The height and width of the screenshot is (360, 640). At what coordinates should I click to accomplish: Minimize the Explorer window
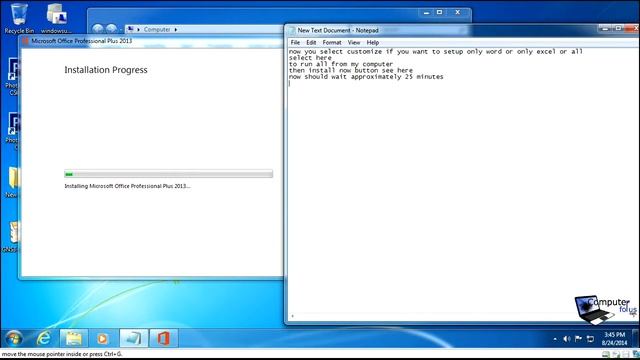coord(426,13)
